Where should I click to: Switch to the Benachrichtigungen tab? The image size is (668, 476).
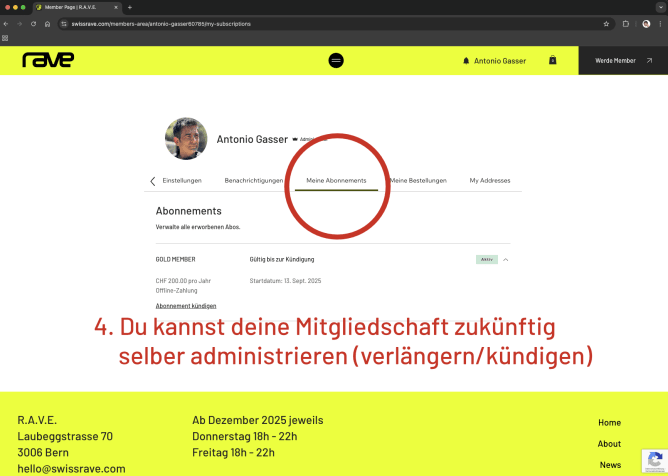(x=253, y=180)
